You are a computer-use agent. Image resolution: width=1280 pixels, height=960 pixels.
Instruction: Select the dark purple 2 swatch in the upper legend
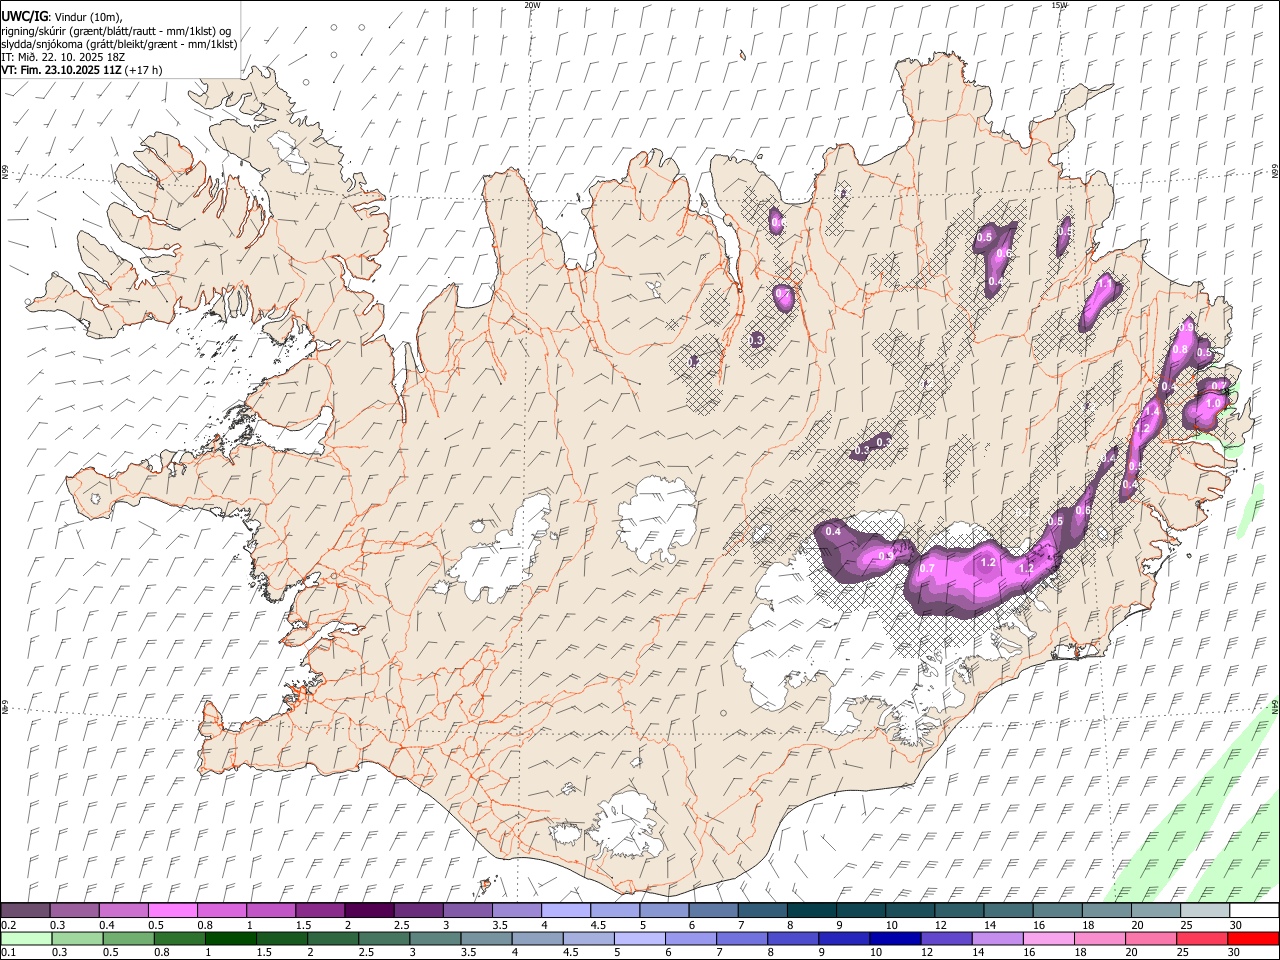[x=369, y=910]
